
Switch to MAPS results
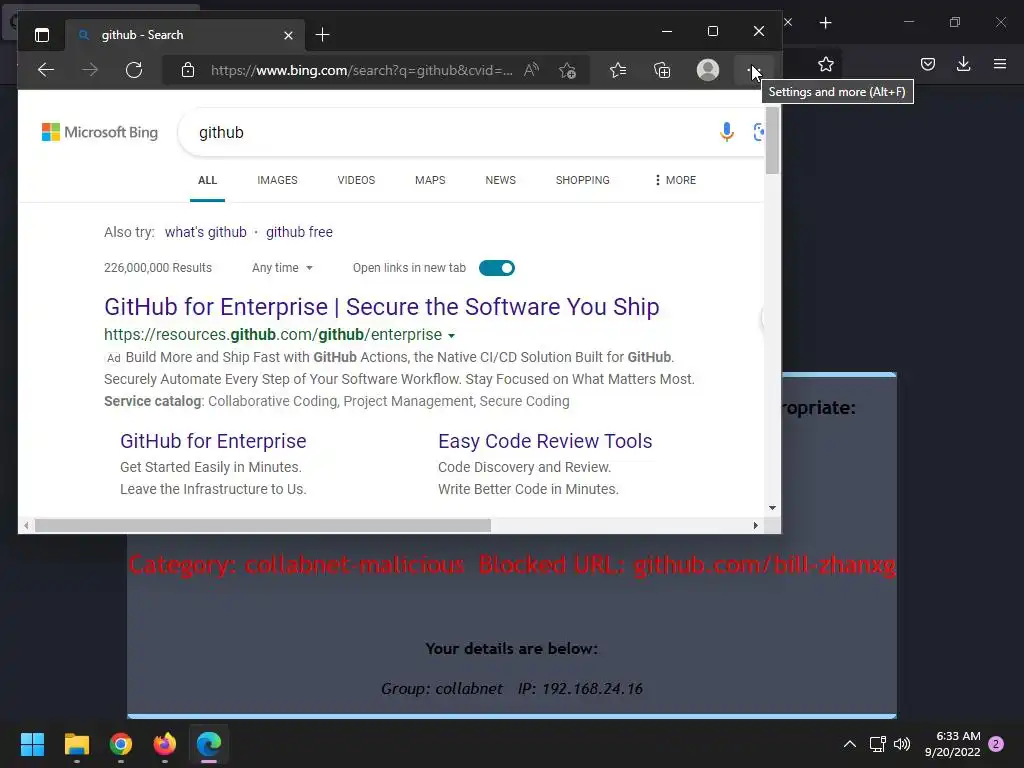tap(430, 180)
